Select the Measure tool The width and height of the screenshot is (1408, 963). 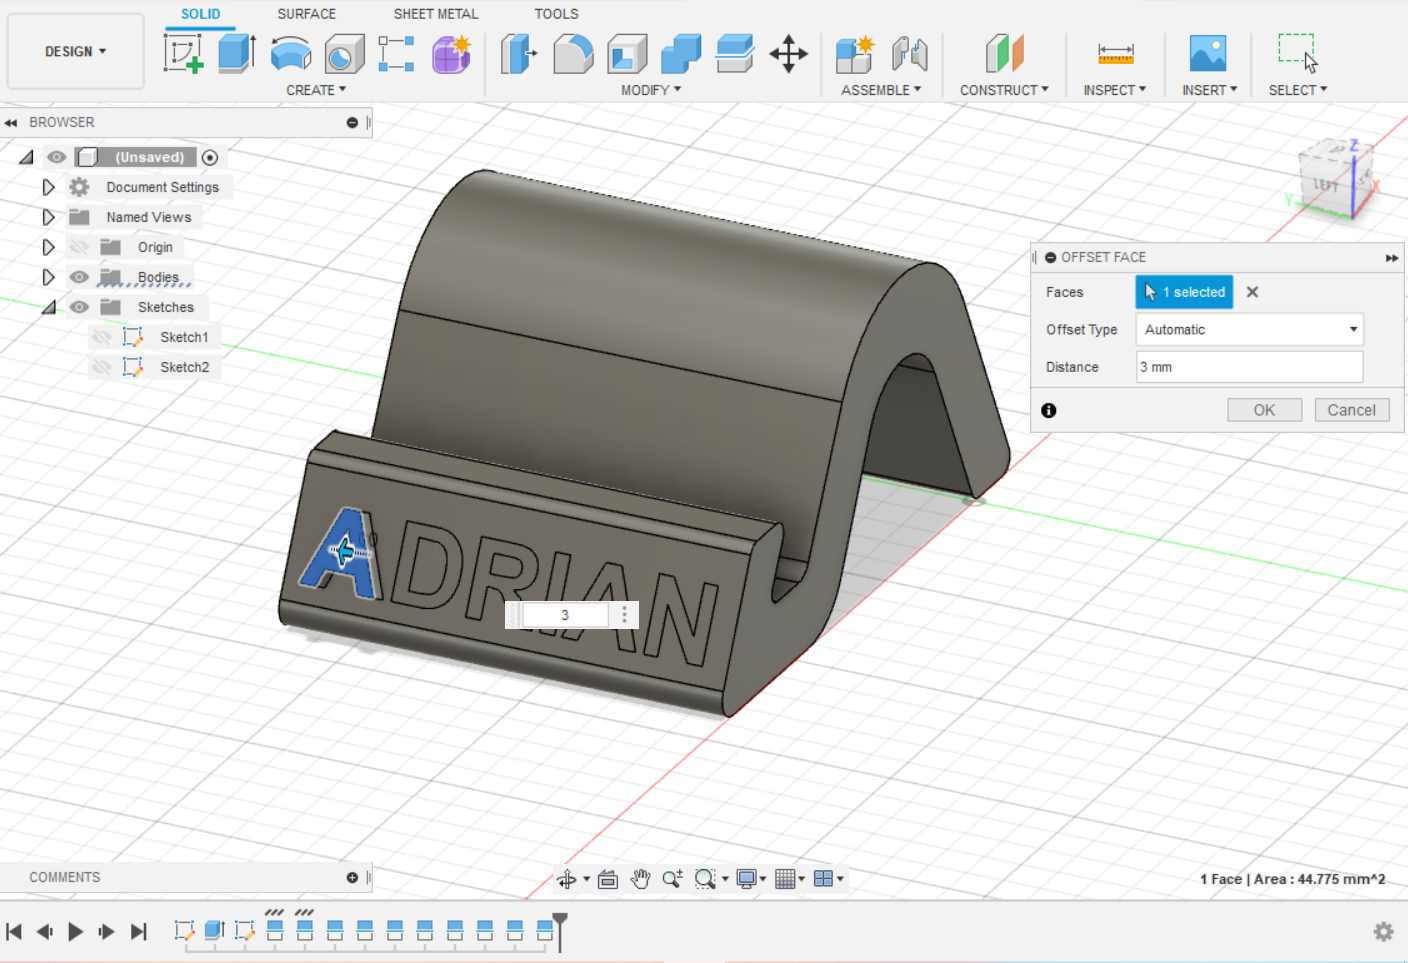click(x=1115, y=54)
